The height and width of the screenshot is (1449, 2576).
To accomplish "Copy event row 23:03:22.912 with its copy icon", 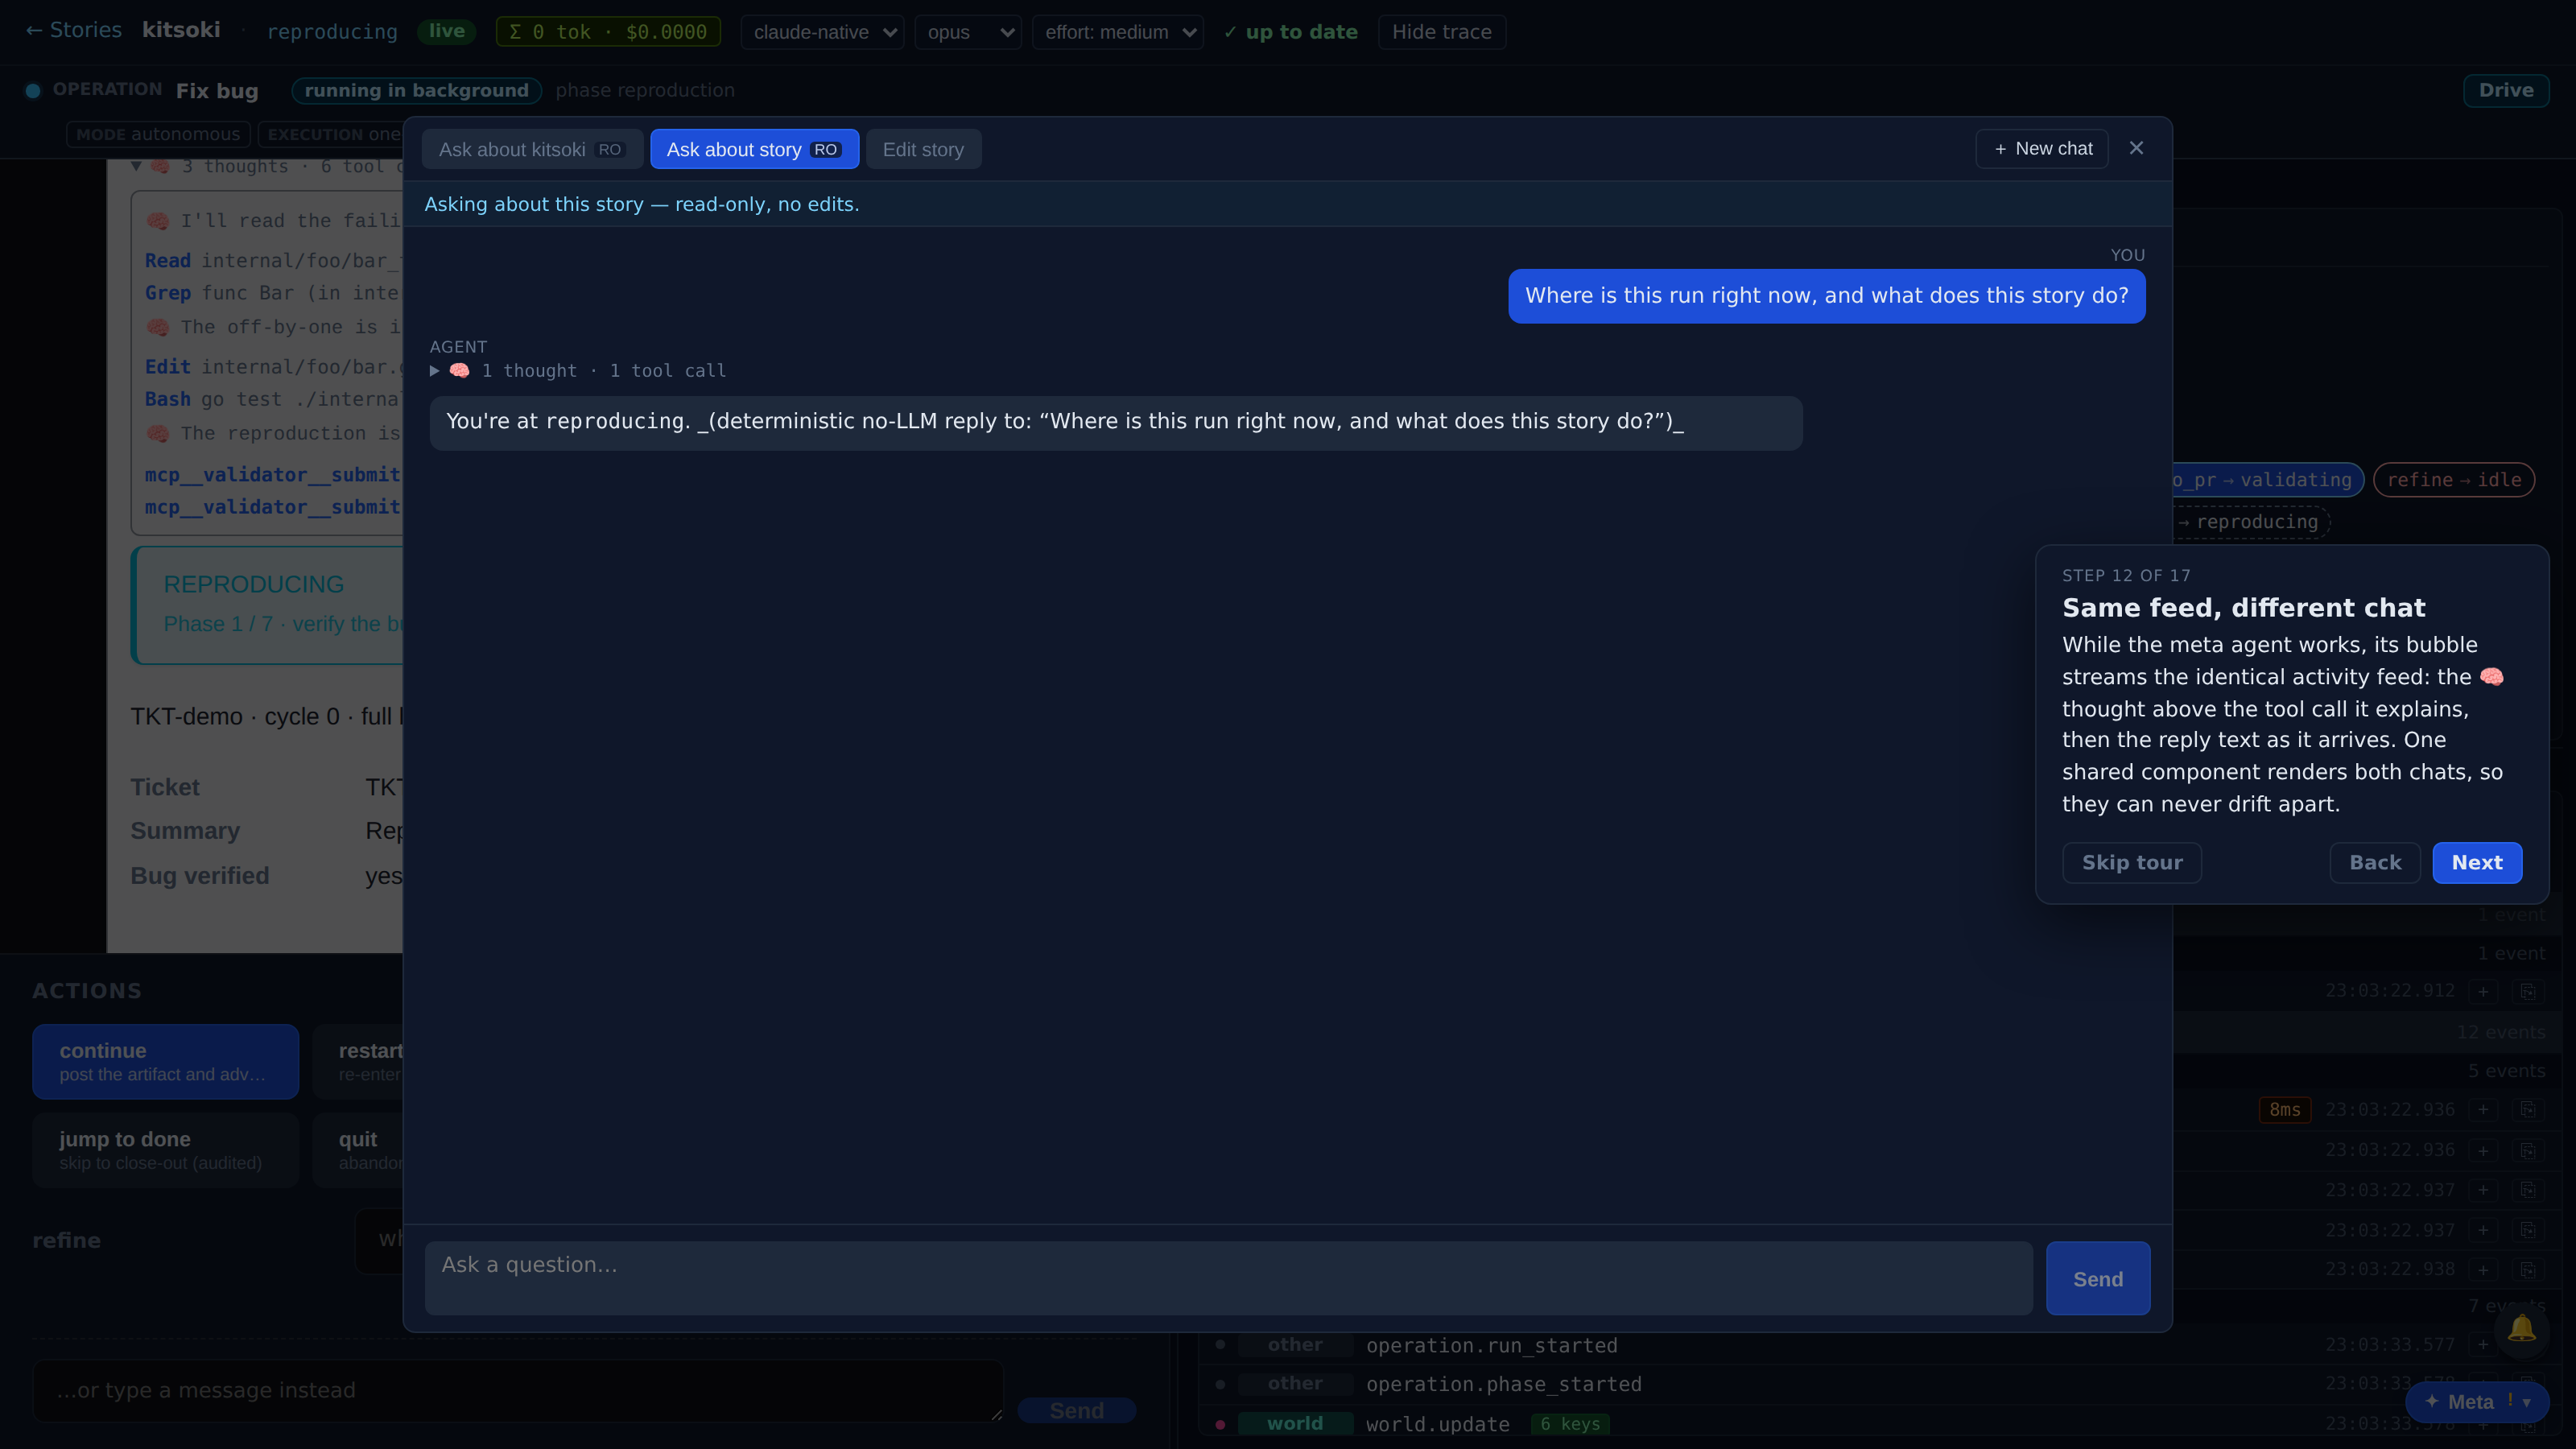I will [x=2528, y=991].
